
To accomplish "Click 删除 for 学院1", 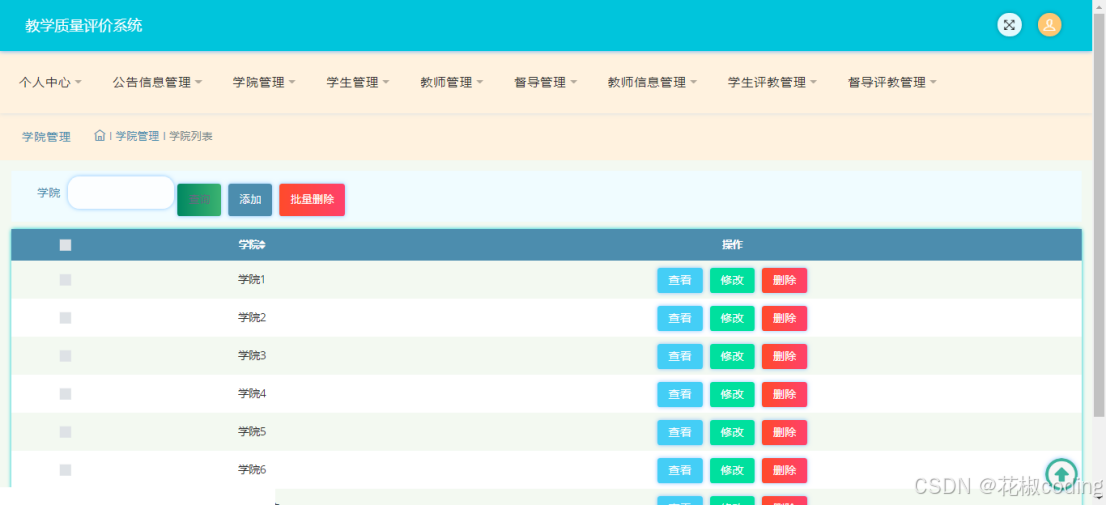I will click(x=784, y=280).
